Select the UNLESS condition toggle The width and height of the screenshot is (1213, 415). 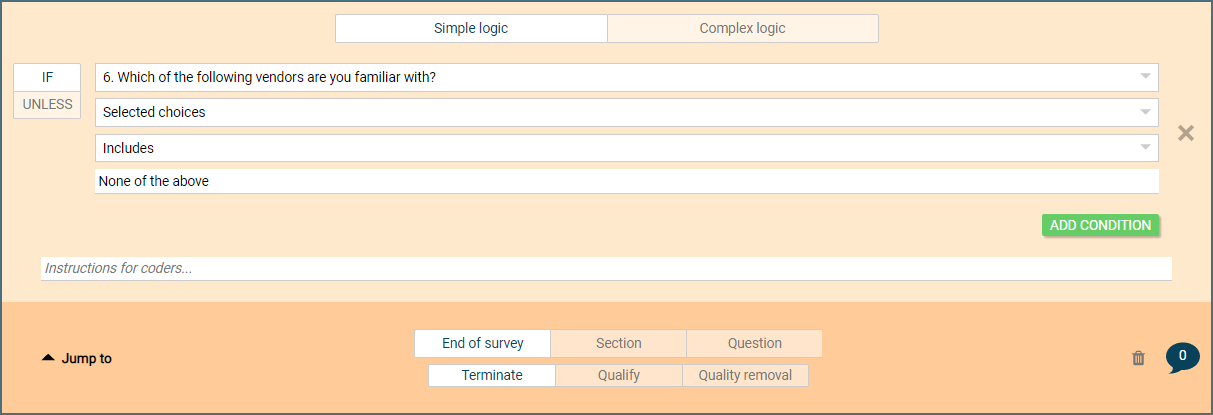click(x=47, y=105)
